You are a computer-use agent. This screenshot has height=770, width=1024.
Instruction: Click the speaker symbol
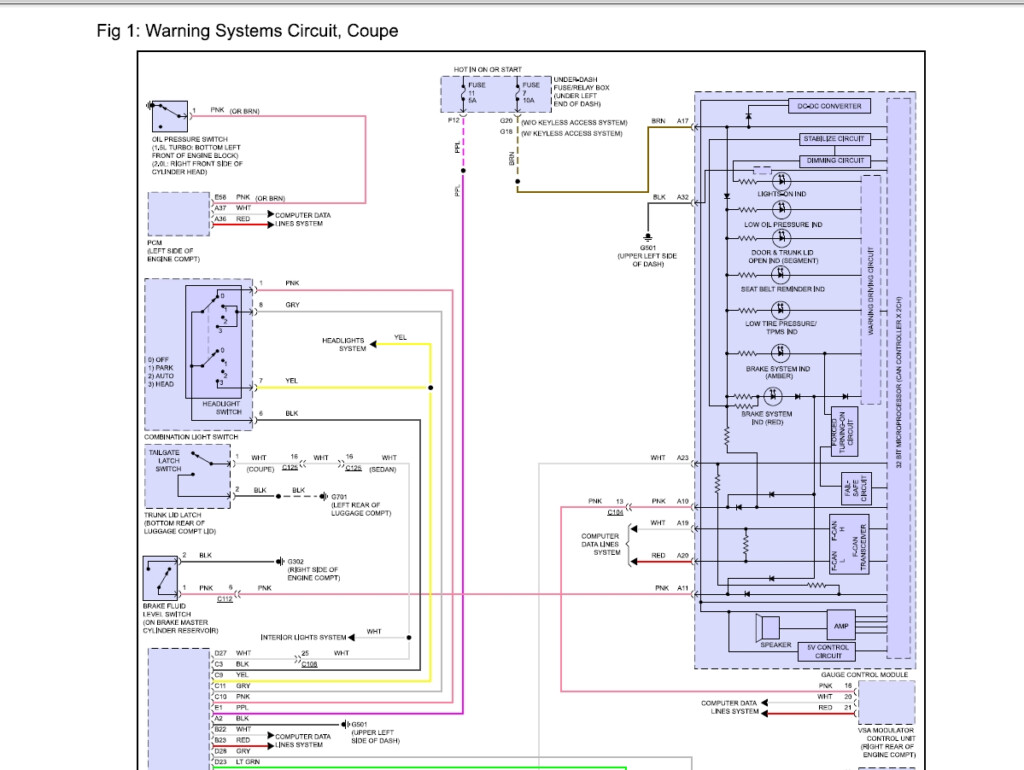[768, 627]
